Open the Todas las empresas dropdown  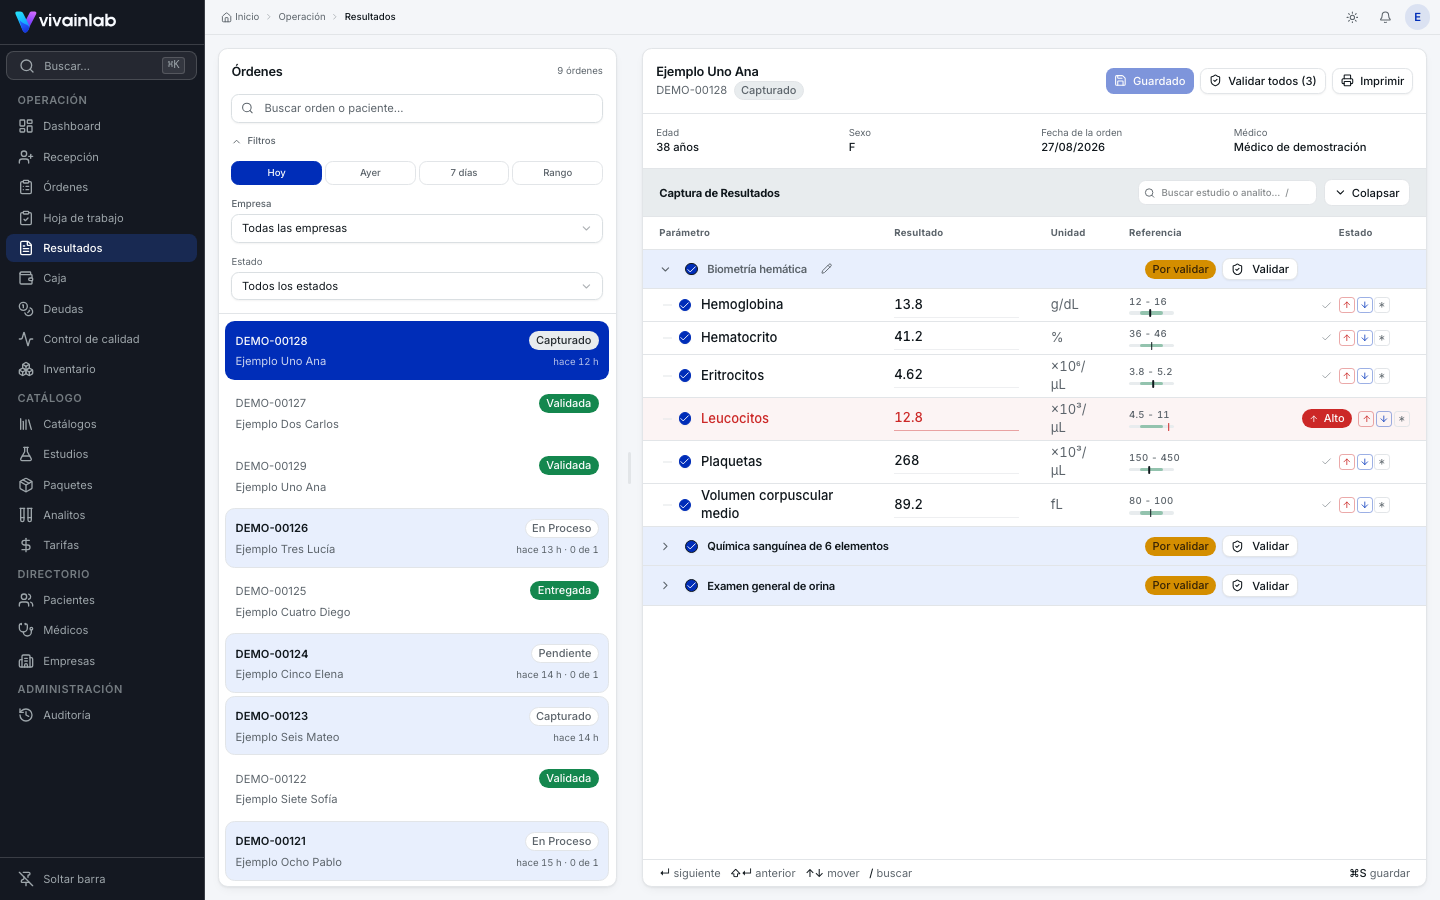click(417, 228)
